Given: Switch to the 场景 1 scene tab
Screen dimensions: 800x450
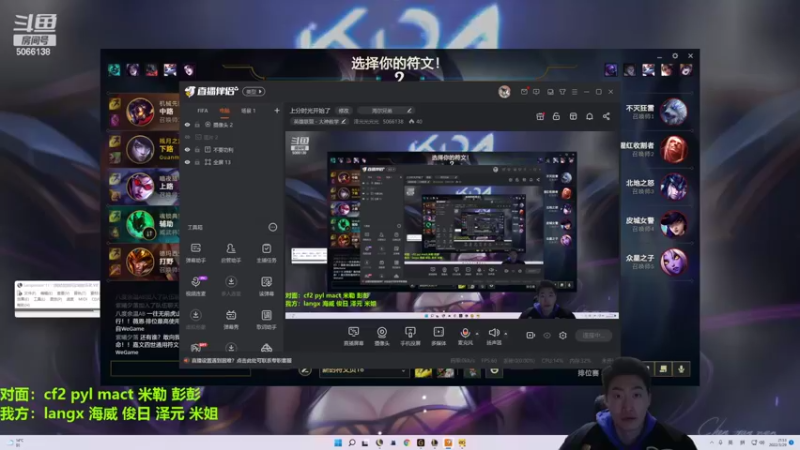Looking at the screenshot, I should click(248, 110).
